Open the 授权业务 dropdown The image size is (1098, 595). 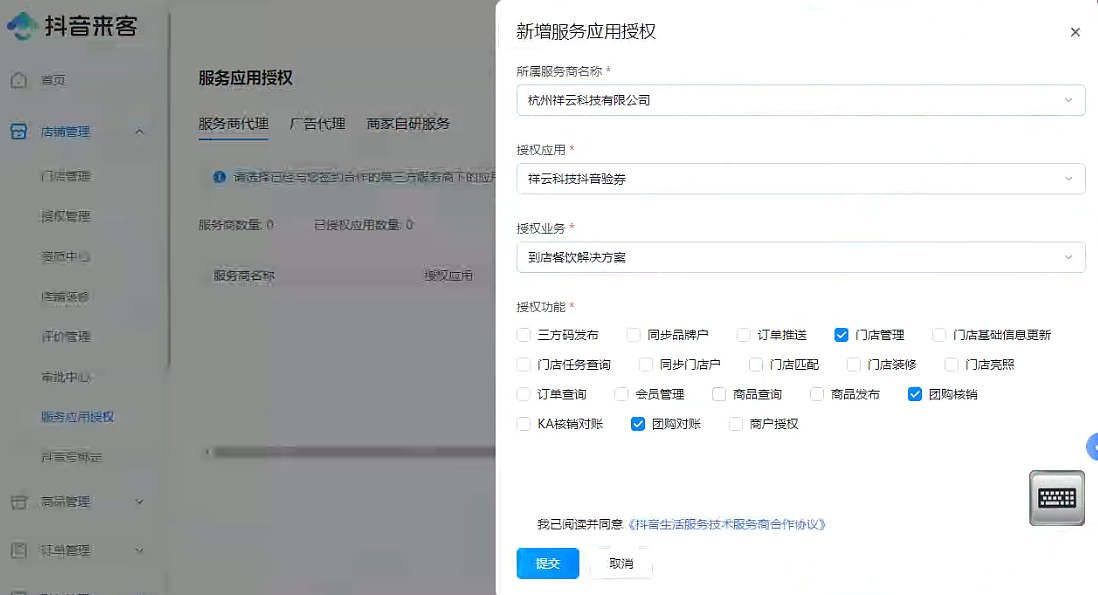[800, 257]
